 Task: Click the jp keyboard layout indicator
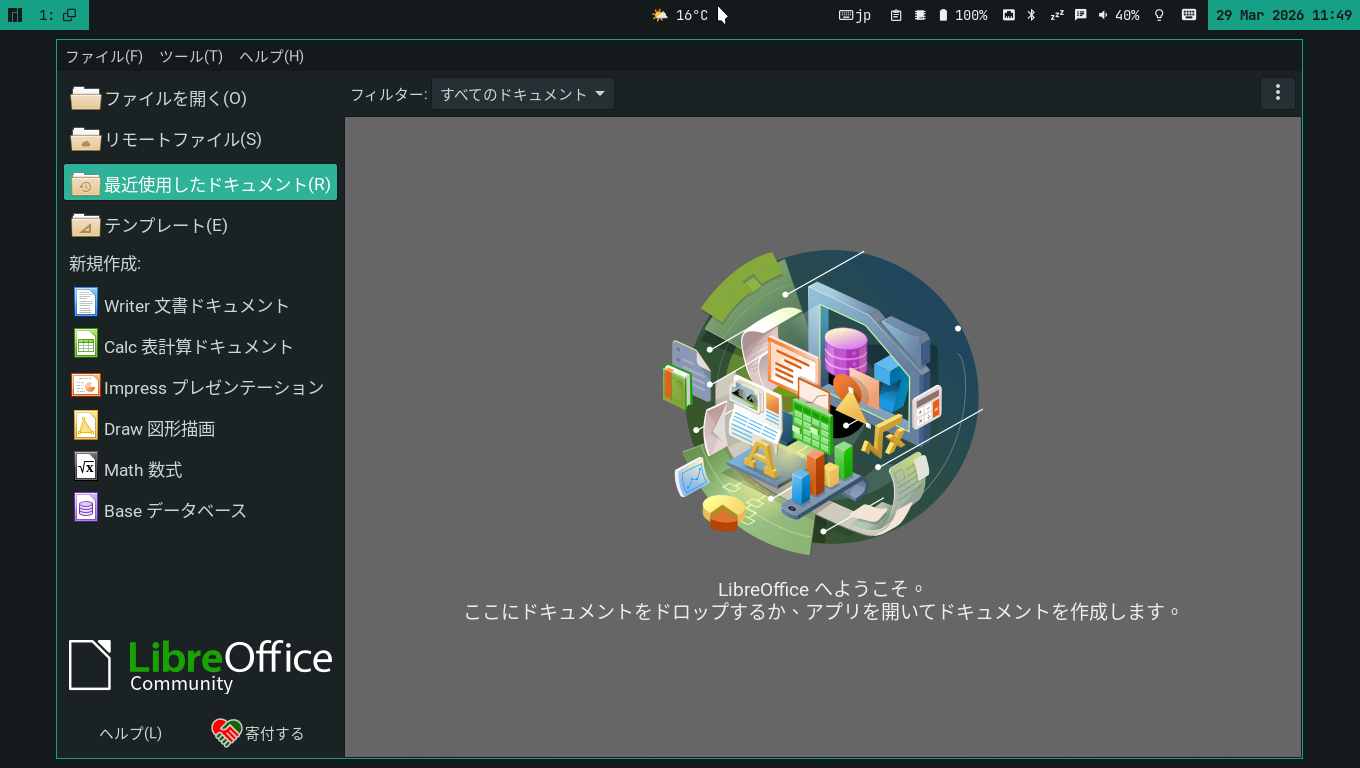tap(855, 15)
